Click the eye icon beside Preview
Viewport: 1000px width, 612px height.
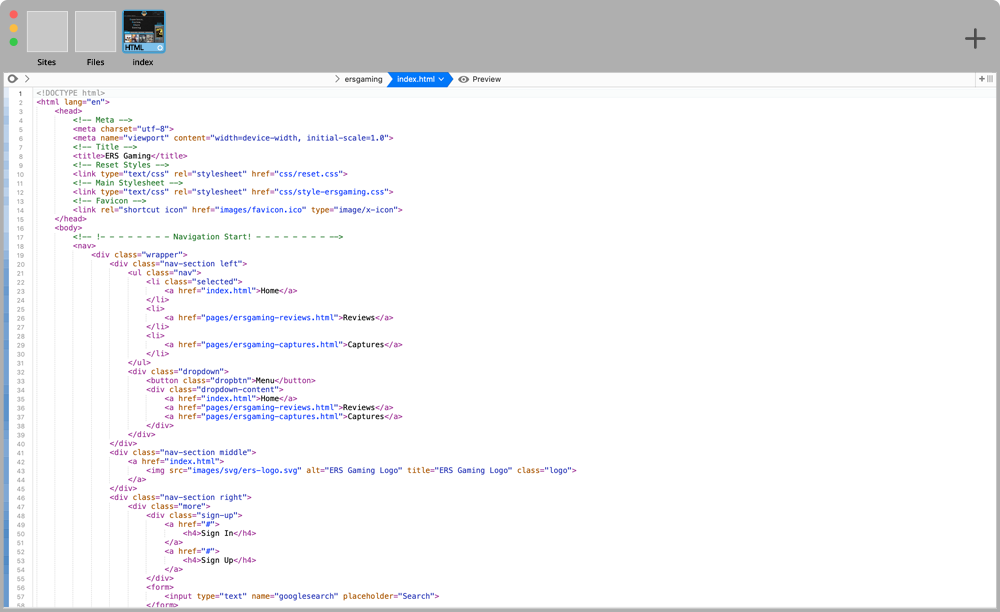[463, 79]
